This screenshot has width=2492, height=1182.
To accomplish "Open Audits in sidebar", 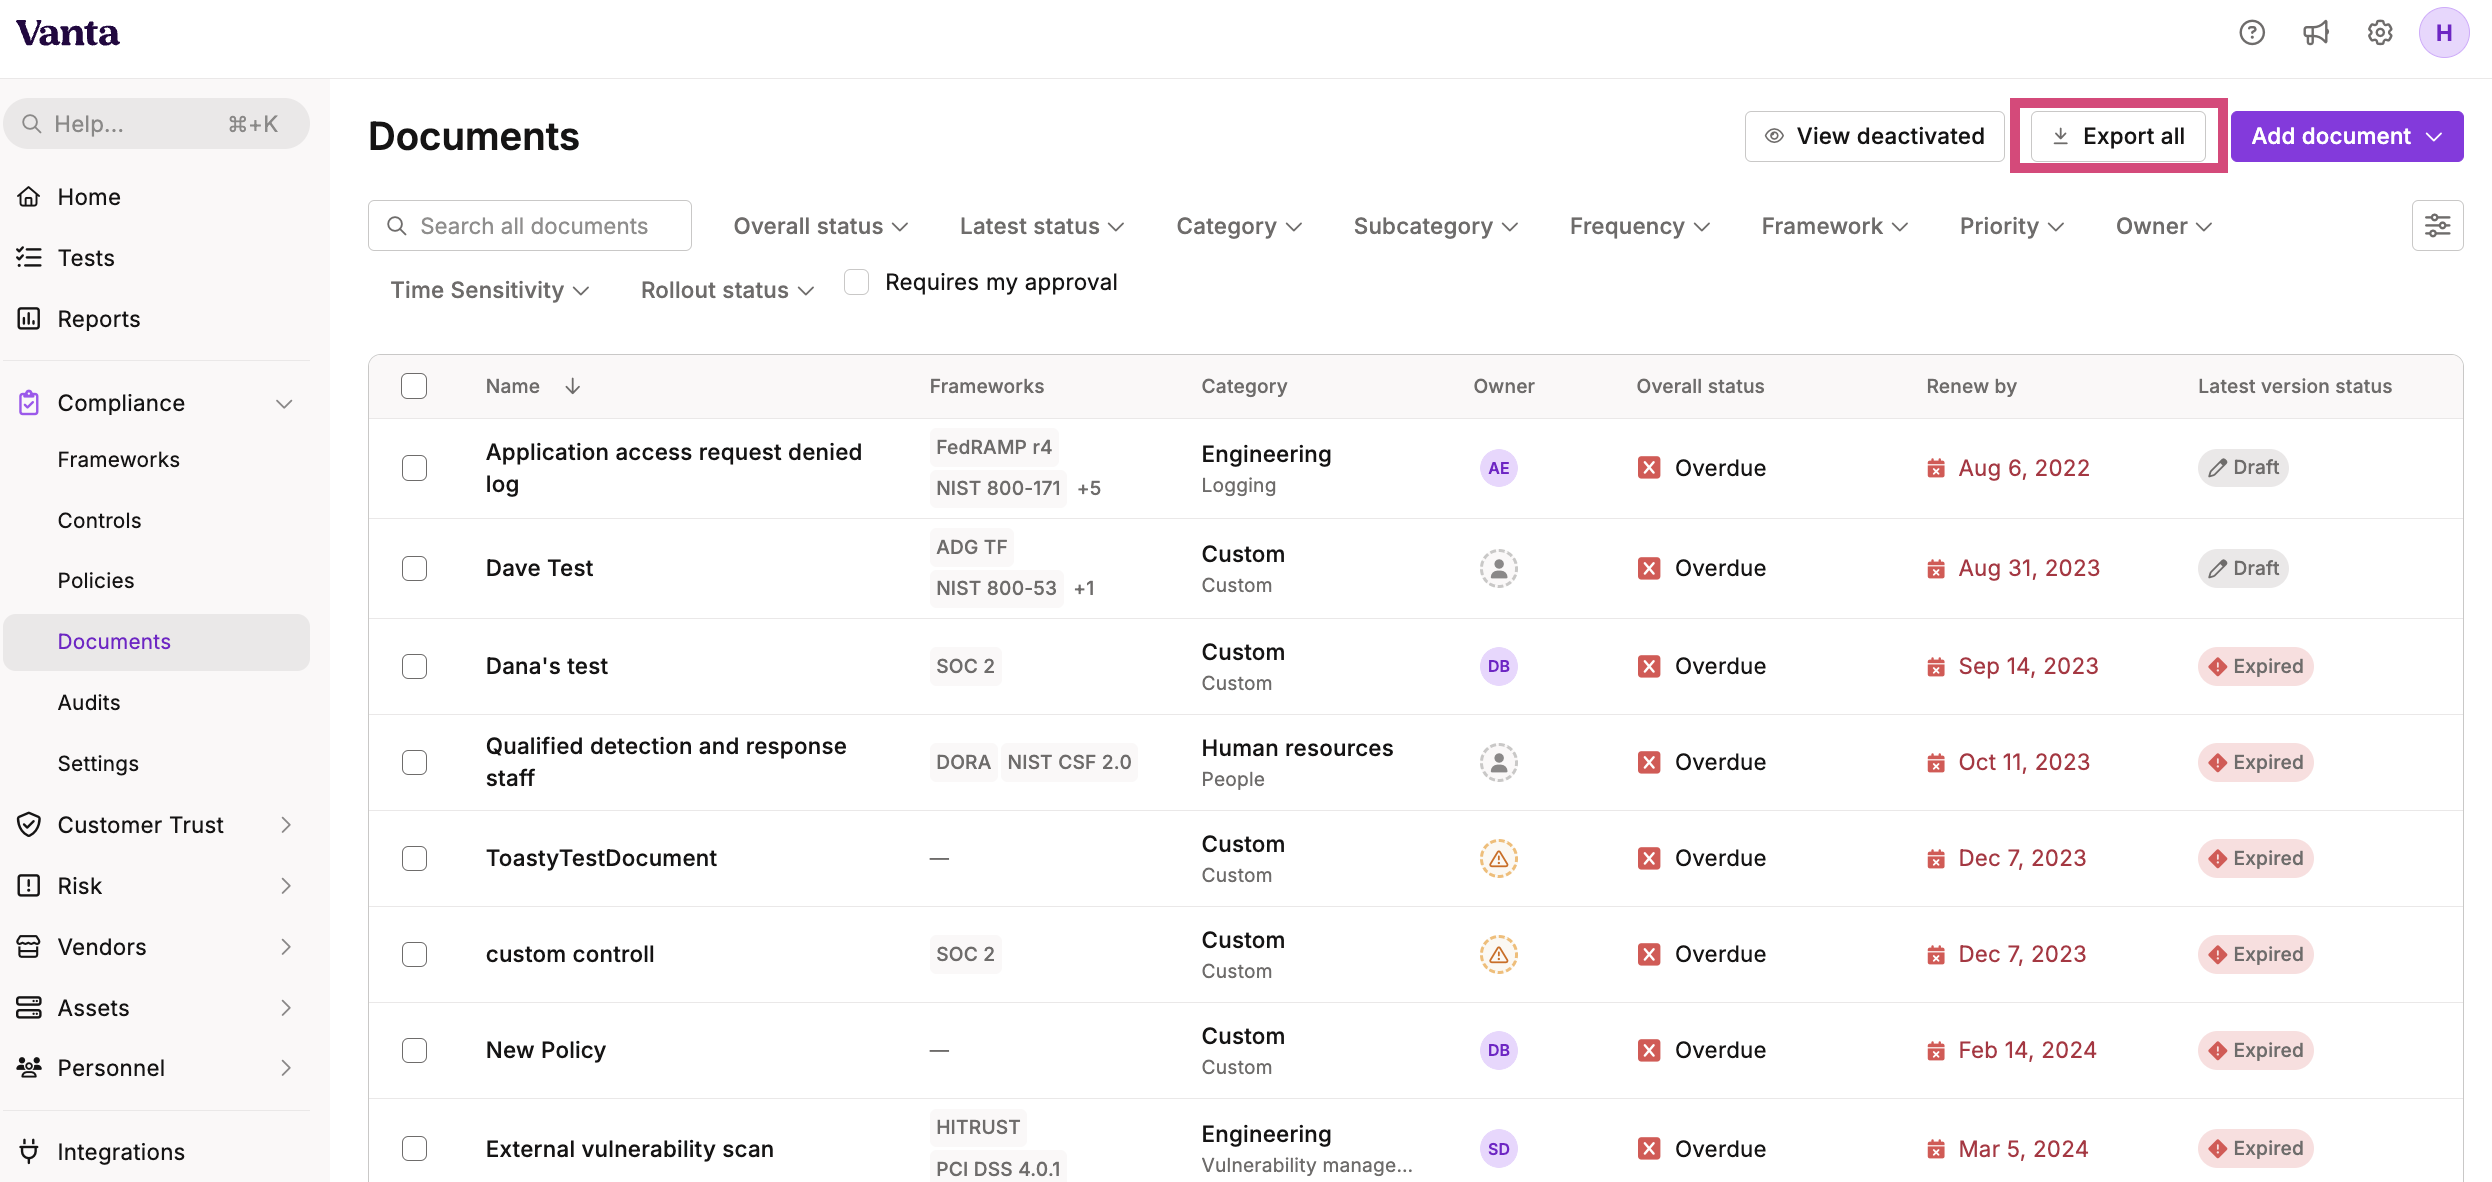I will click(89, 702).
